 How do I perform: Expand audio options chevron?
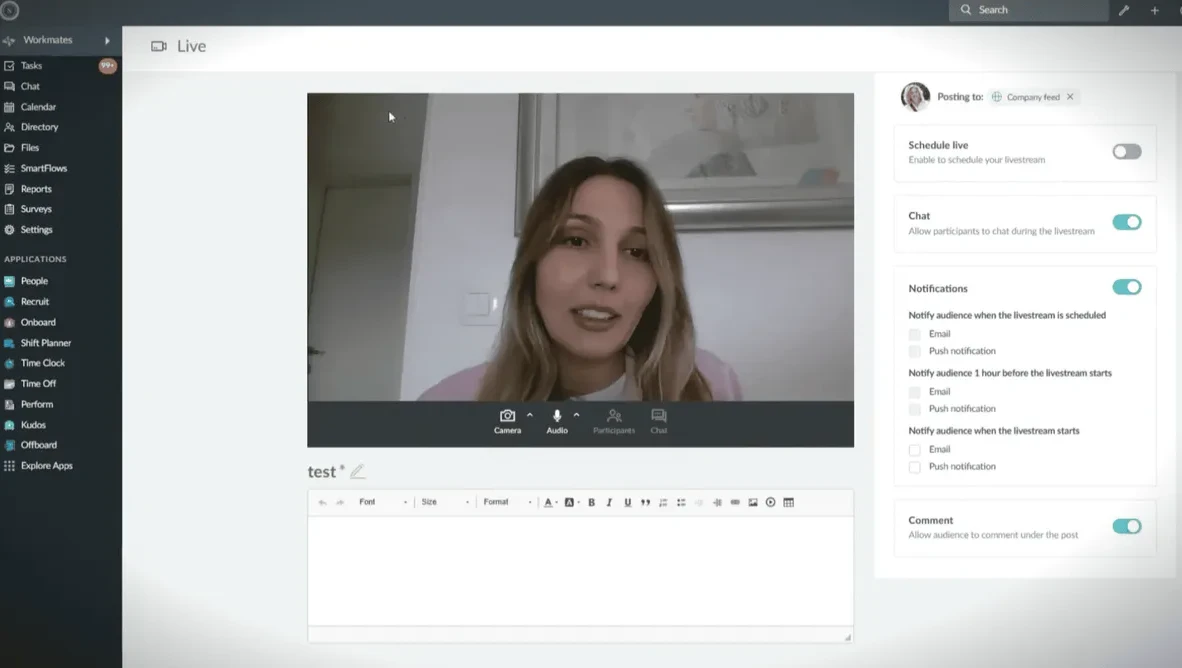[577, 415]
